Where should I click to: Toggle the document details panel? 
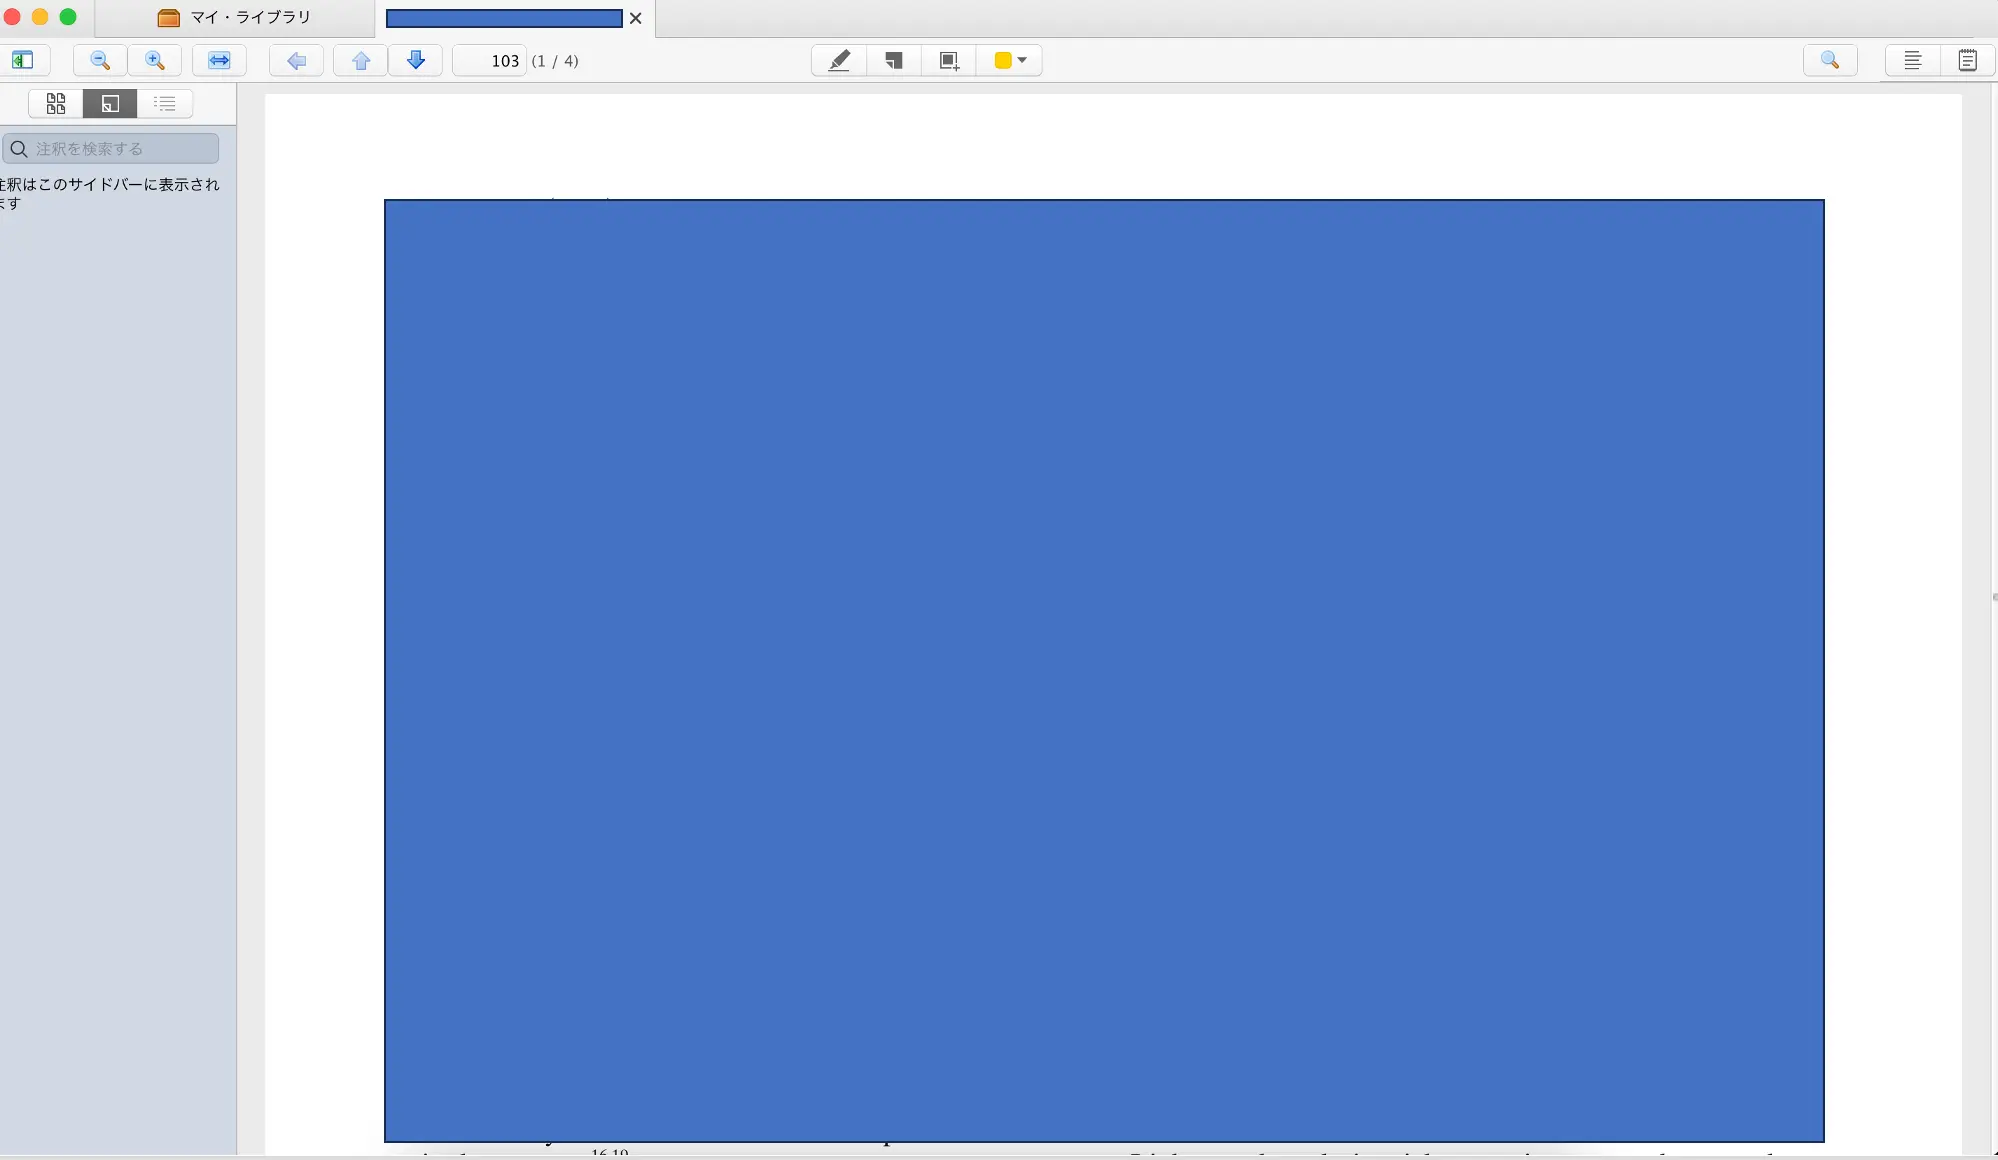coord(1912,61)
